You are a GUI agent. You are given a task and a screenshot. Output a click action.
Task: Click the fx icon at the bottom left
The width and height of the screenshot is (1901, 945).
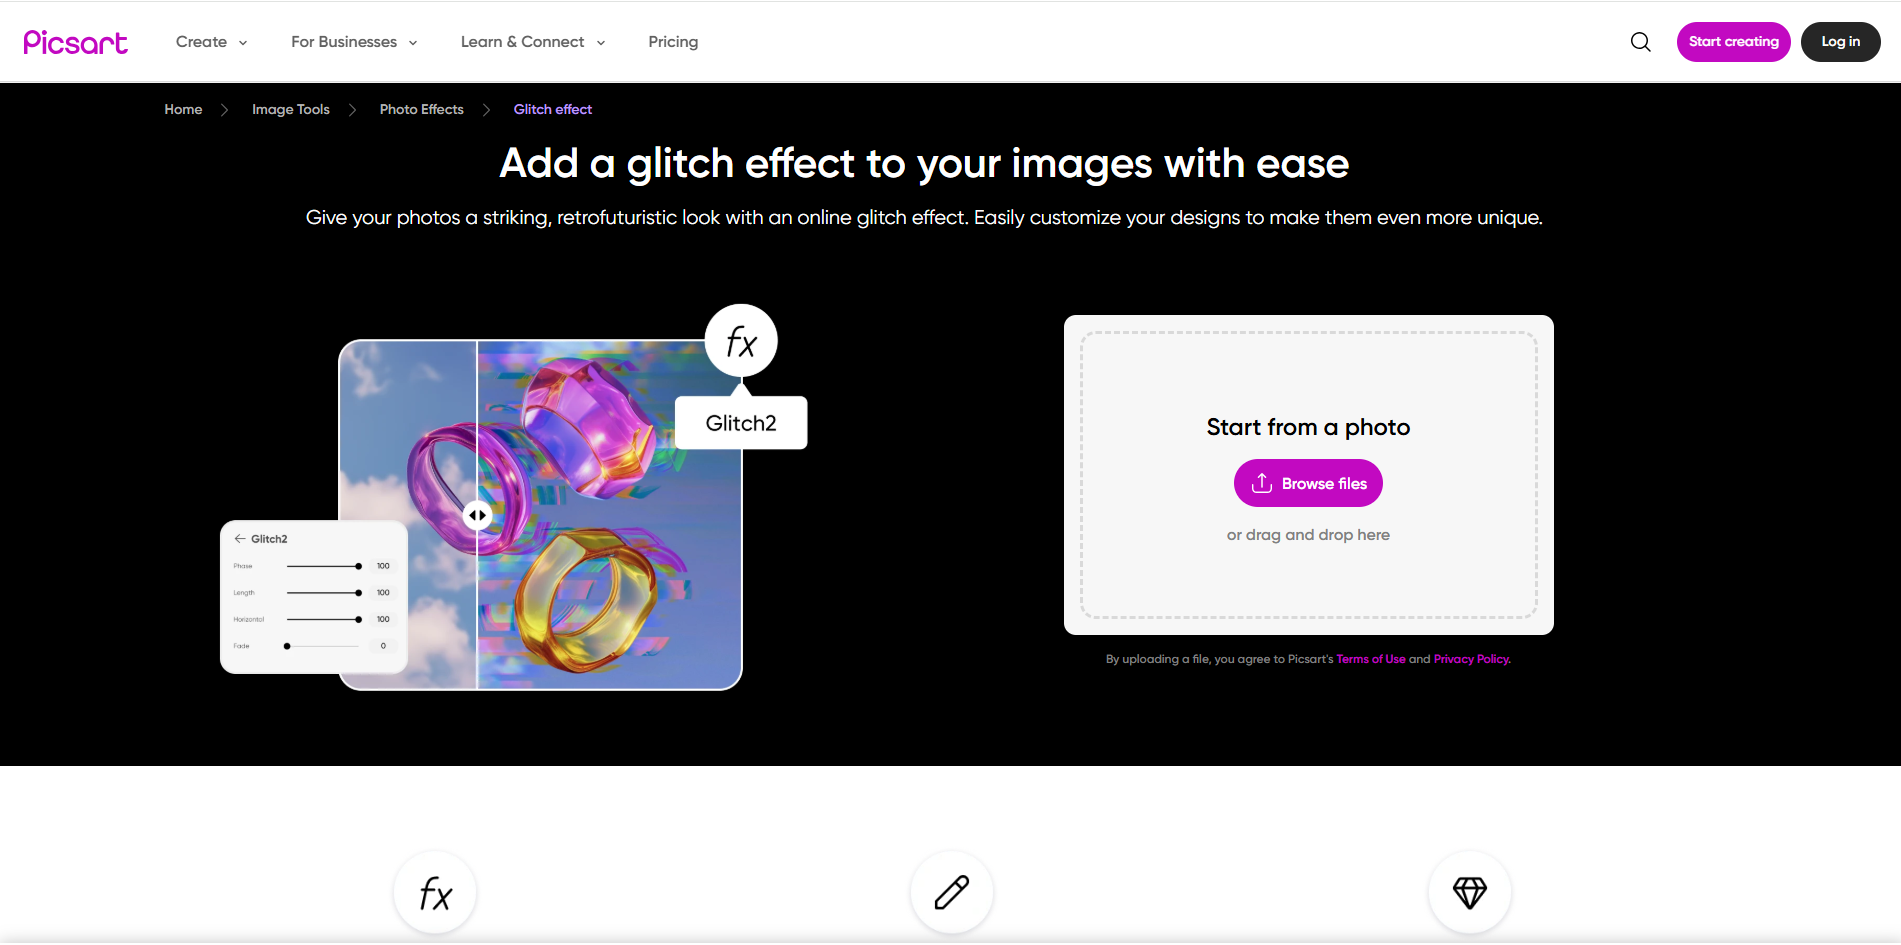(x=434, y=892)
